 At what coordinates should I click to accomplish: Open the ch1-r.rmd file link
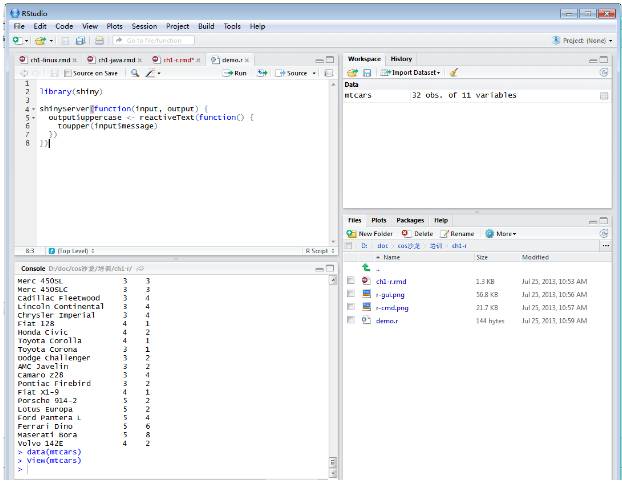click(391, 282)
